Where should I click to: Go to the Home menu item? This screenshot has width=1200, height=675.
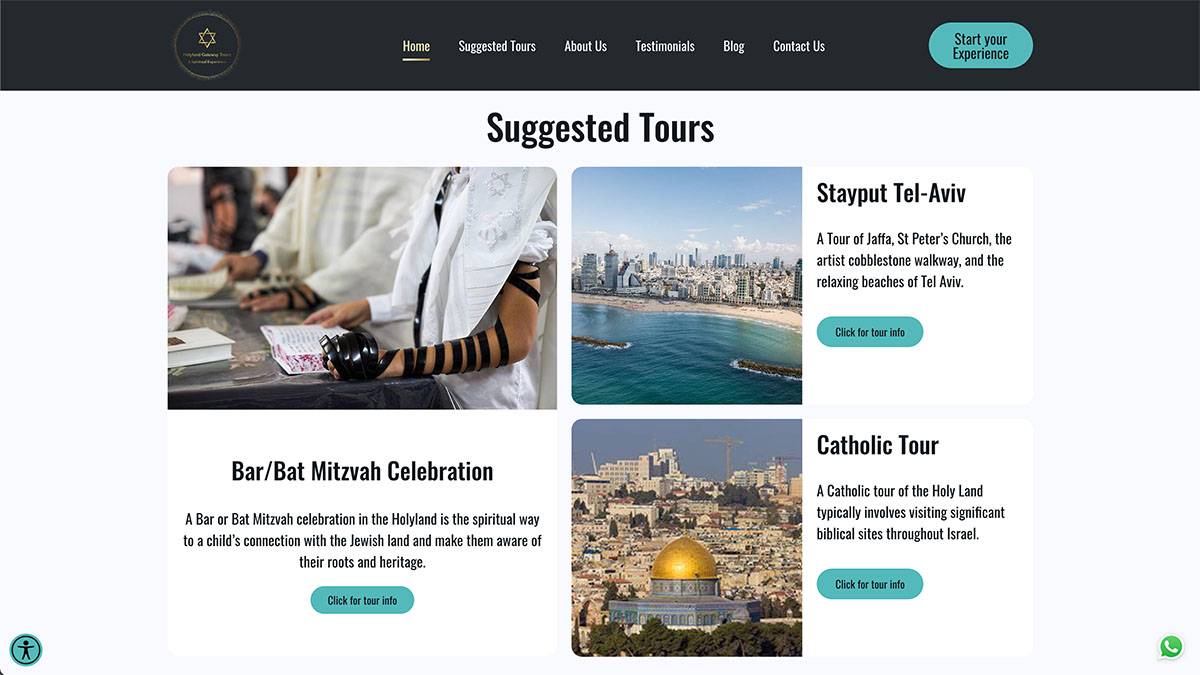point(416,46)
